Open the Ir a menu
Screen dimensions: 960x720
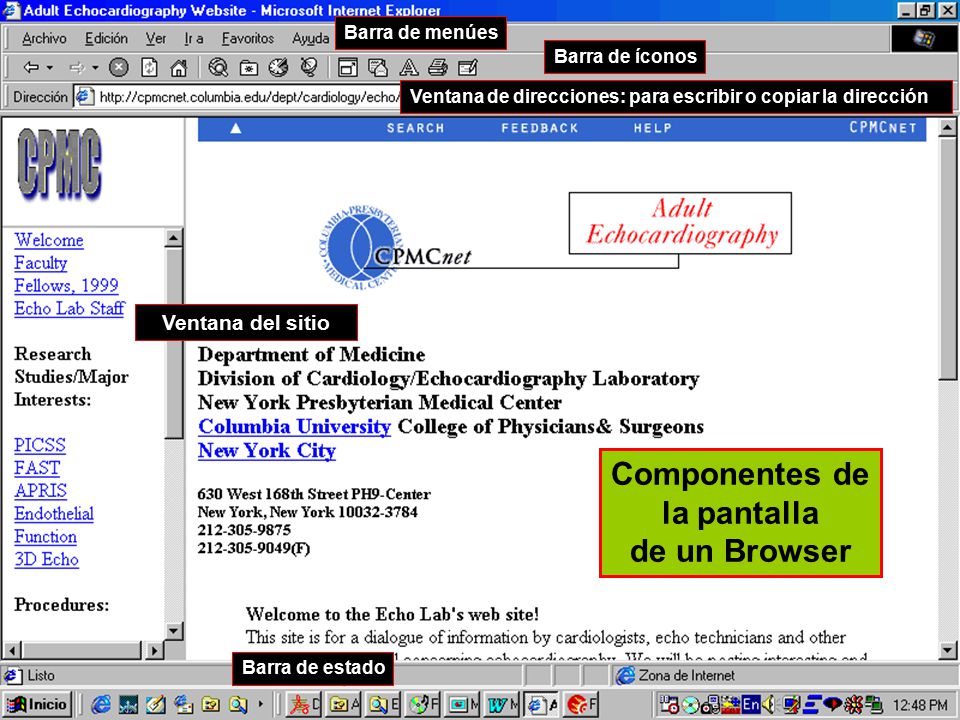pos(193,39)
